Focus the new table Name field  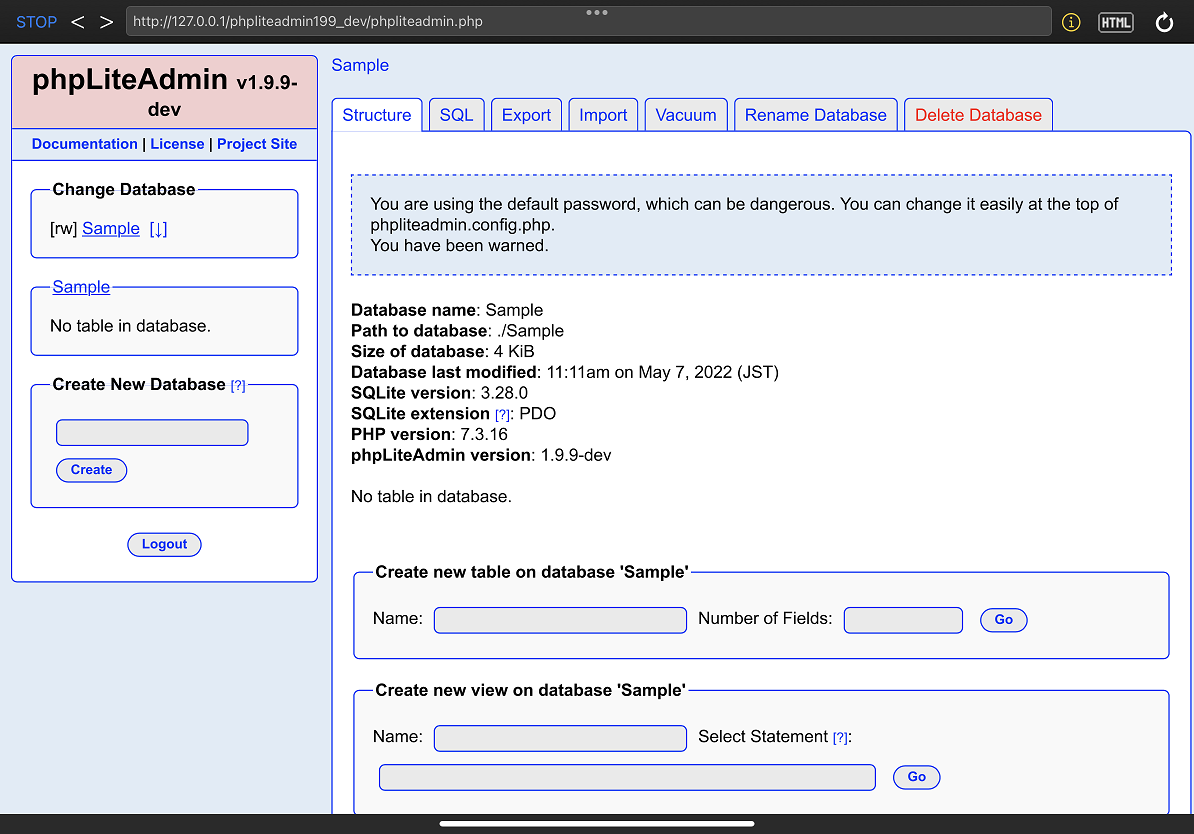(x=560, y=620)
